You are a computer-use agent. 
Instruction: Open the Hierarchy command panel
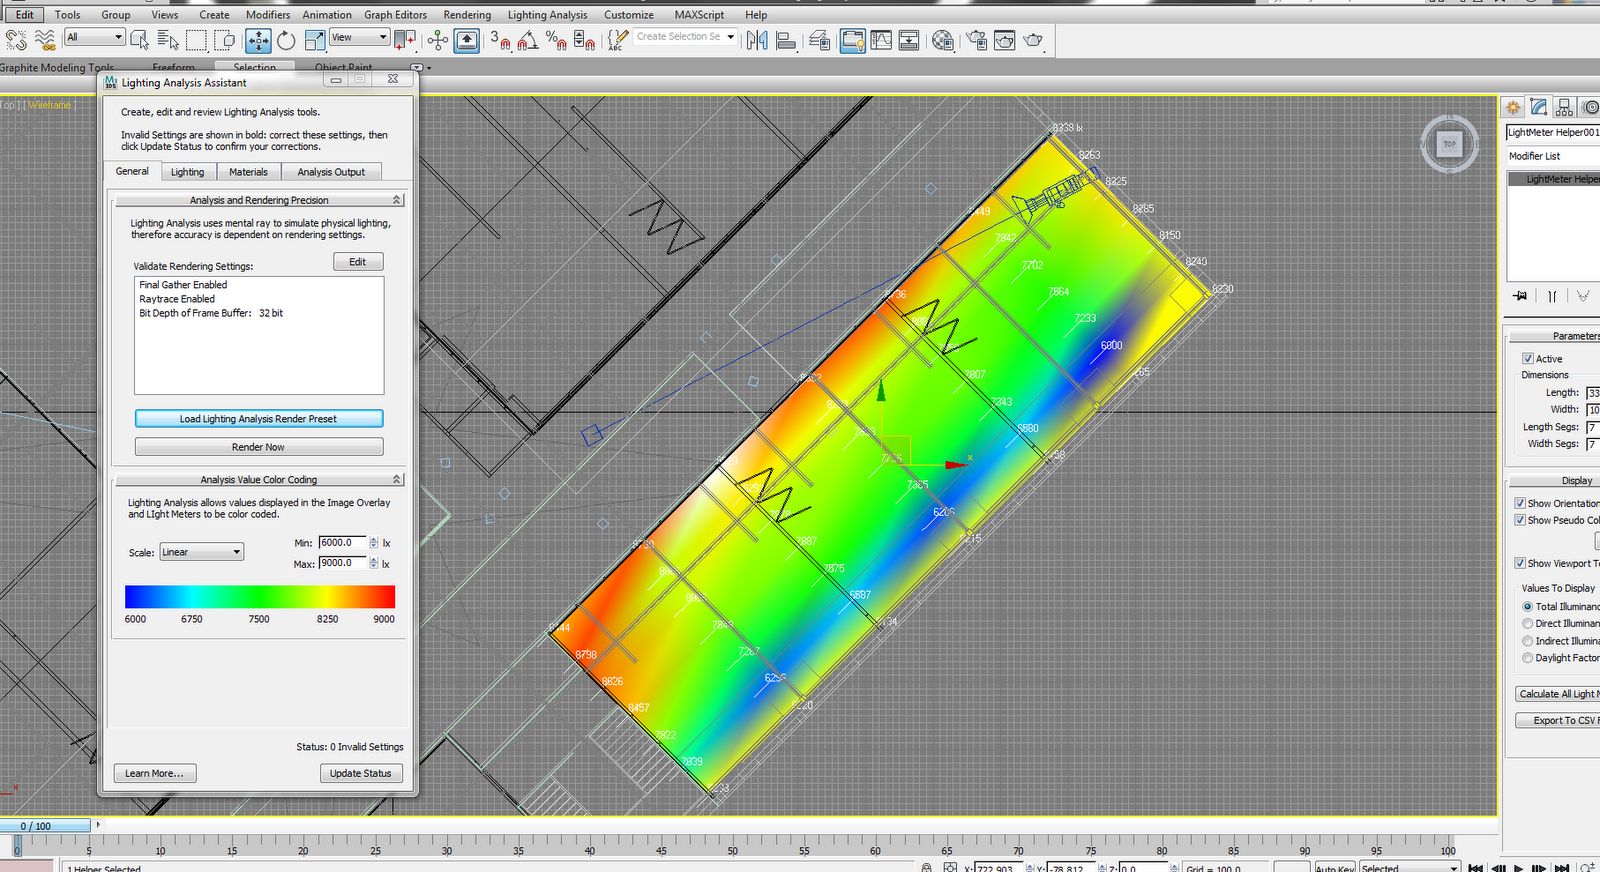tap(1565, 107)
